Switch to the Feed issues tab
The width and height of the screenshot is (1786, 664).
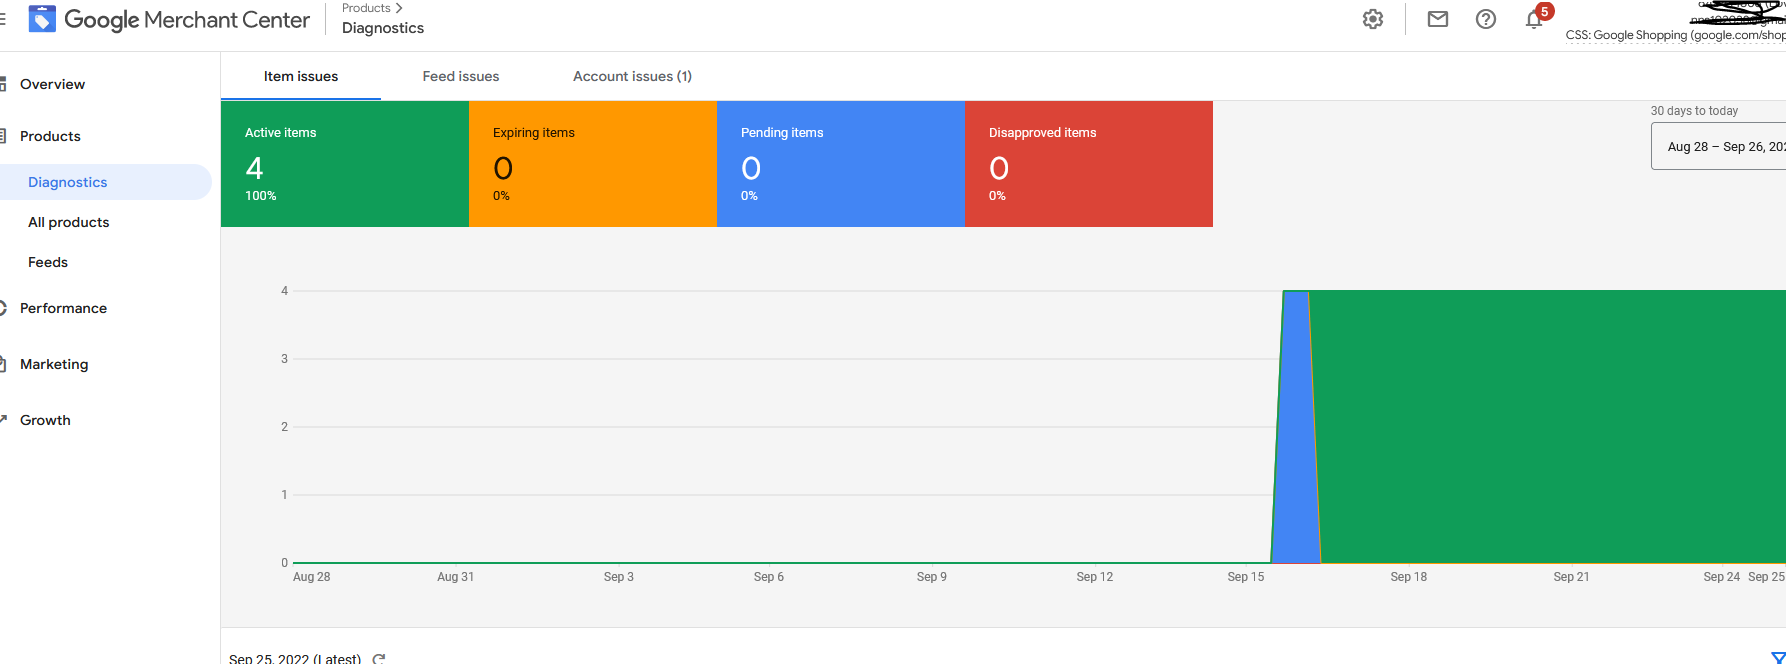[460, 76]
